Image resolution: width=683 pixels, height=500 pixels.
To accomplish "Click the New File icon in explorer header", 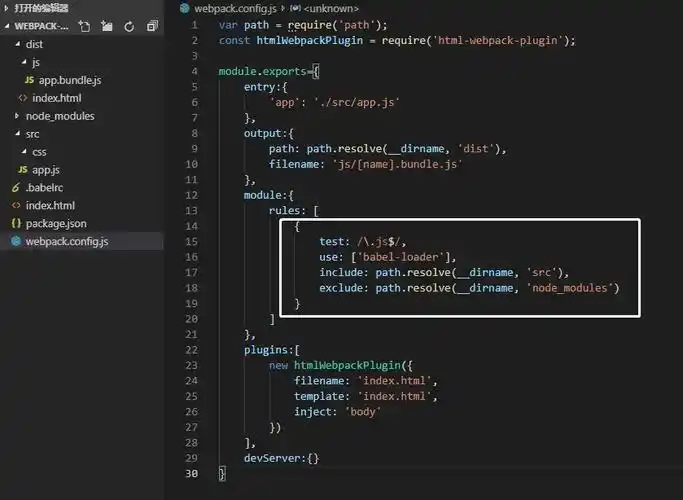I will (85, 27).
